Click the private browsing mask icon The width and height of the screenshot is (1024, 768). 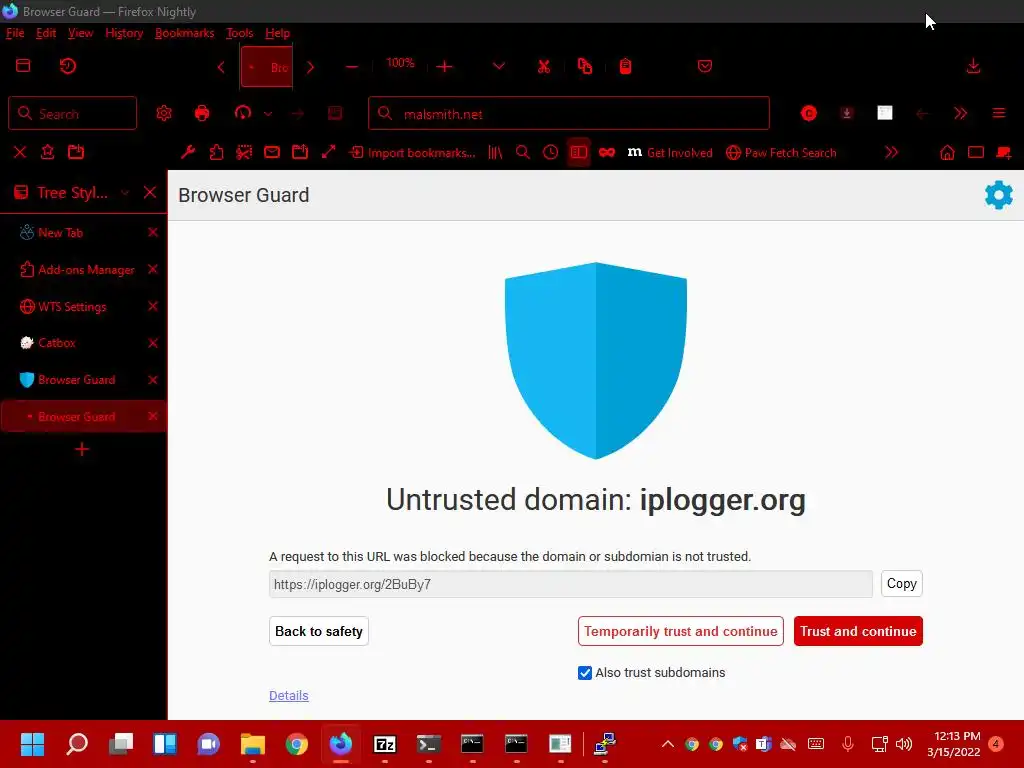click(606, 152)
